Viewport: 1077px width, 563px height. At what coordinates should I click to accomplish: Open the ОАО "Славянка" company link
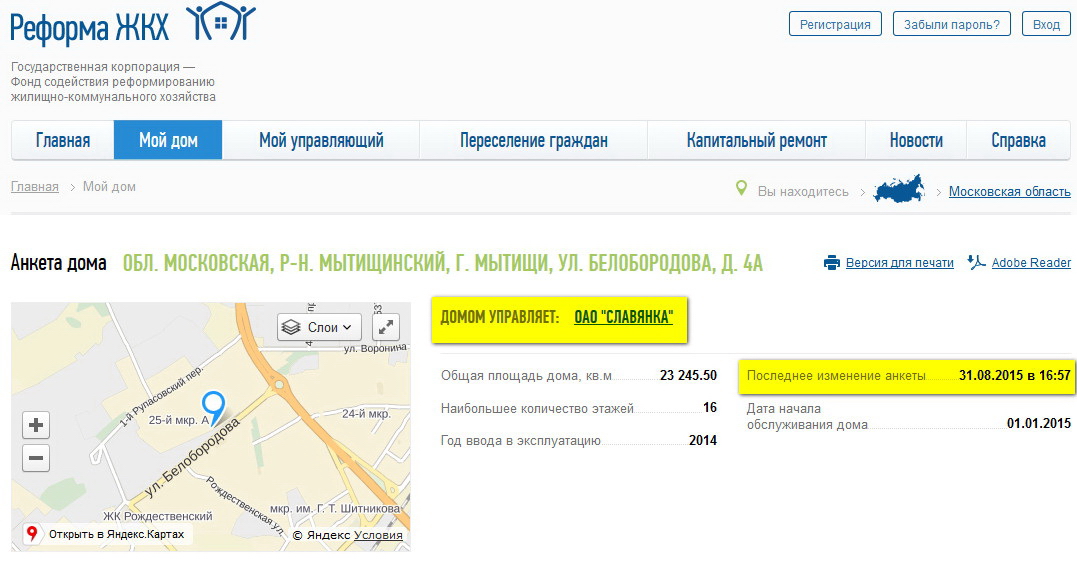(x=623, y=317)
